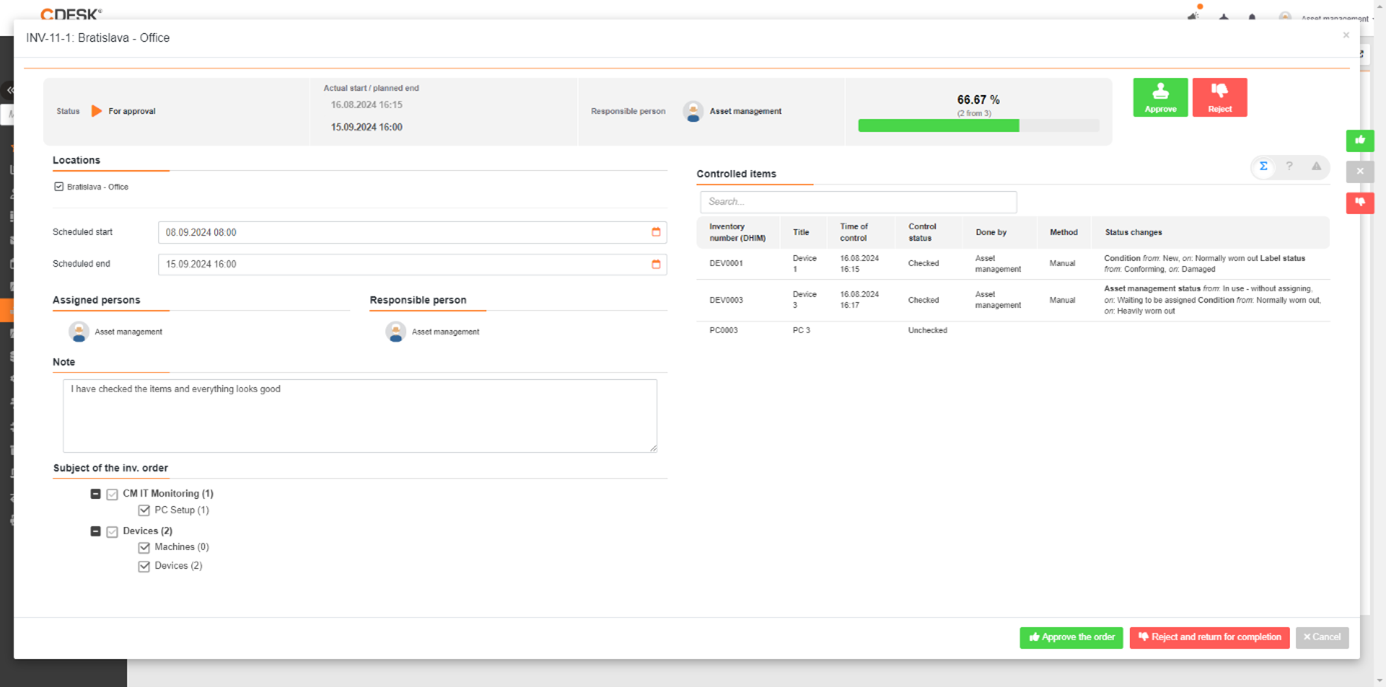Click the 66.67 % percentage text
The height and width of the screenshot is (687, 1386).
(x=978, y=100)
